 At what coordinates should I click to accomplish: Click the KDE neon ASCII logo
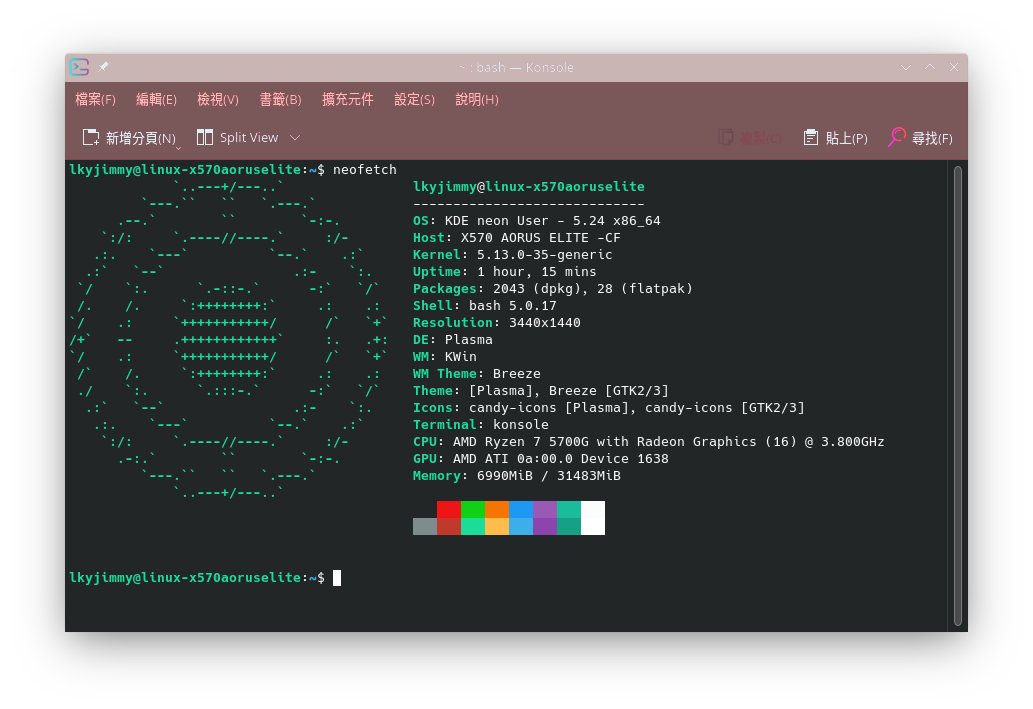pos(229,339)
